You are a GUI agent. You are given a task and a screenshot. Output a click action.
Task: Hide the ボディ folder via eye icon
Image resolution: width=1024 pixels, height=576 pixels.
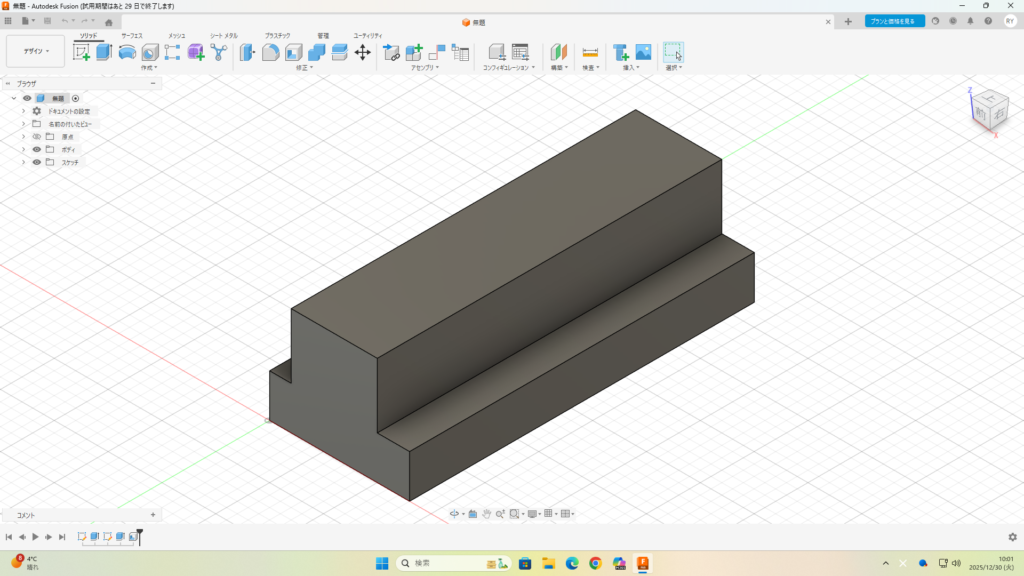click(x=37, y=149)
